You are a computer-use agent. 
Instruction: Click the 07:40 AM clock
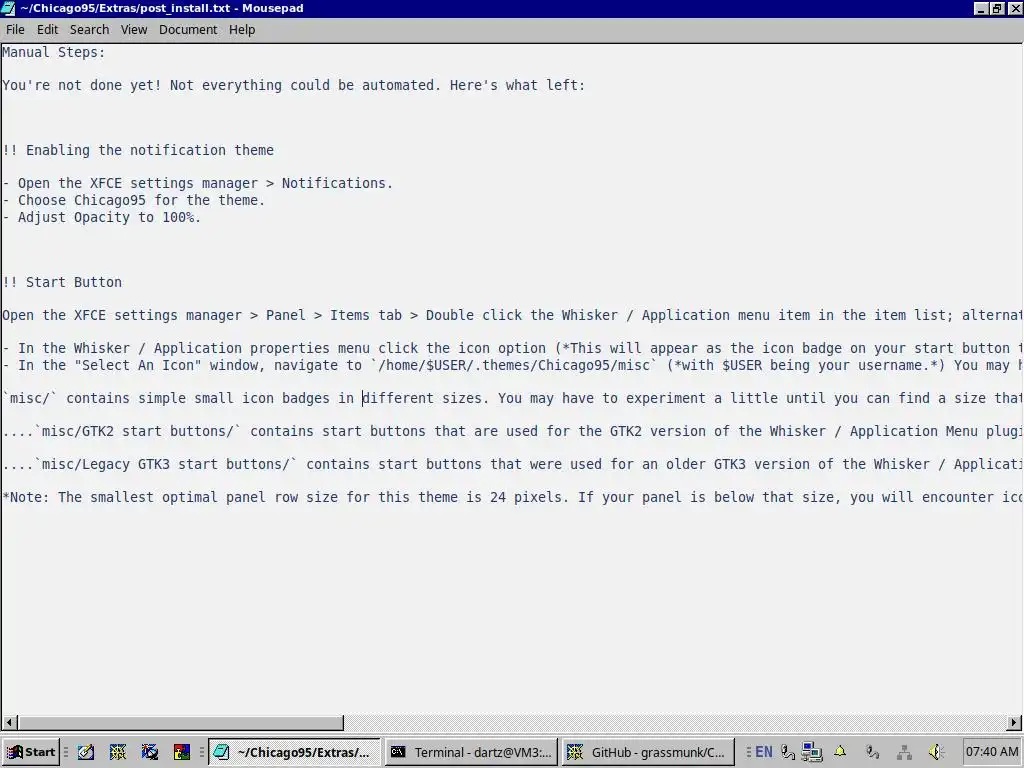(x=991, y=752)
